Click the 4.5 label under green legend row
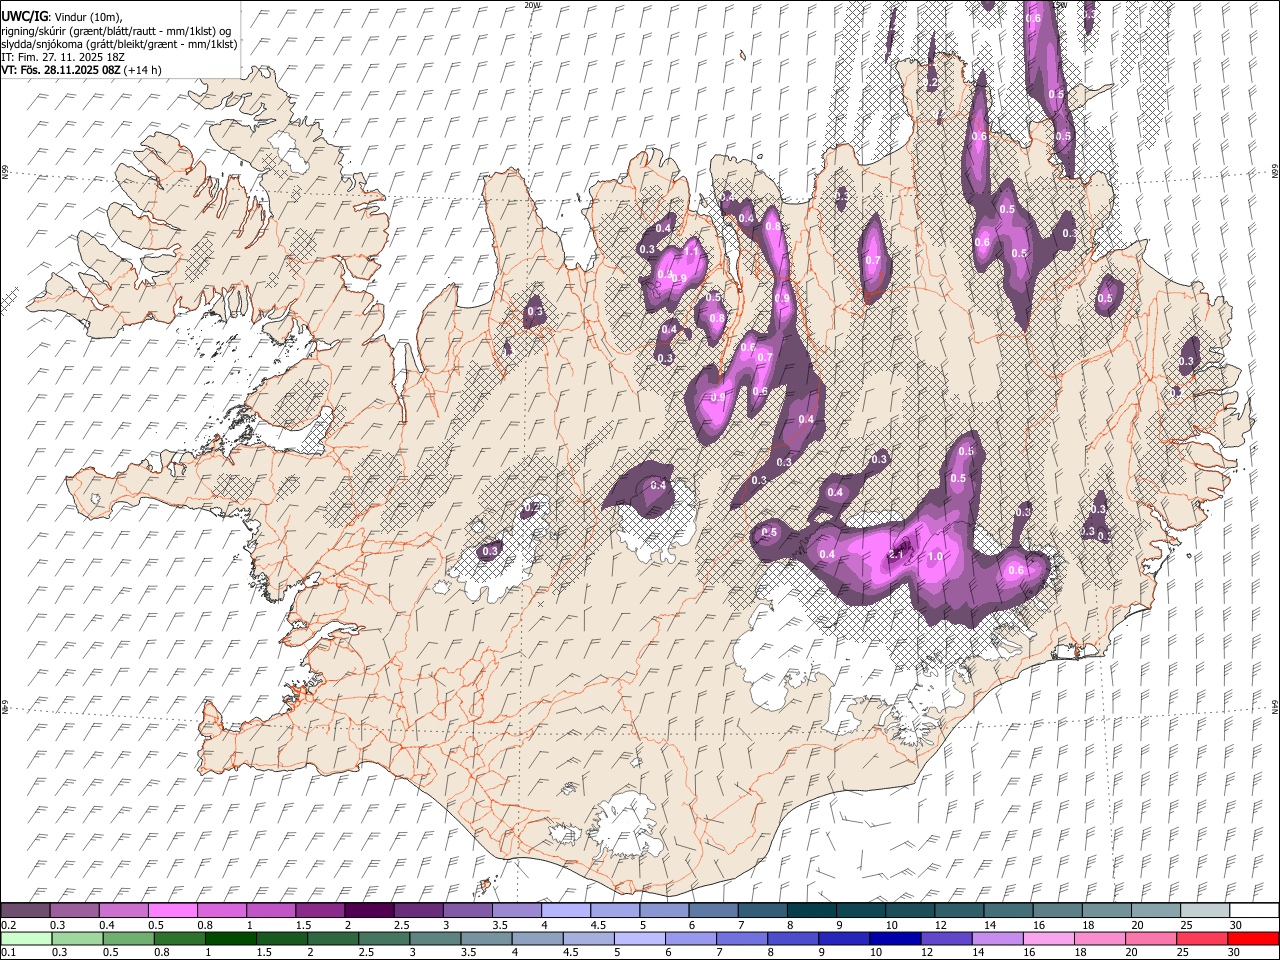This screenshot has height=960, width=1280. pos(571,952)
